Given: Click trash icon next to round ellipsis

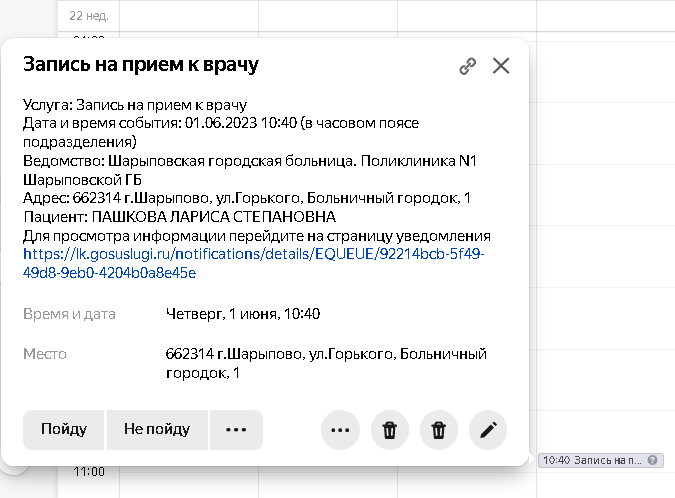Looking at the screenshot, I should coord(390,430).
